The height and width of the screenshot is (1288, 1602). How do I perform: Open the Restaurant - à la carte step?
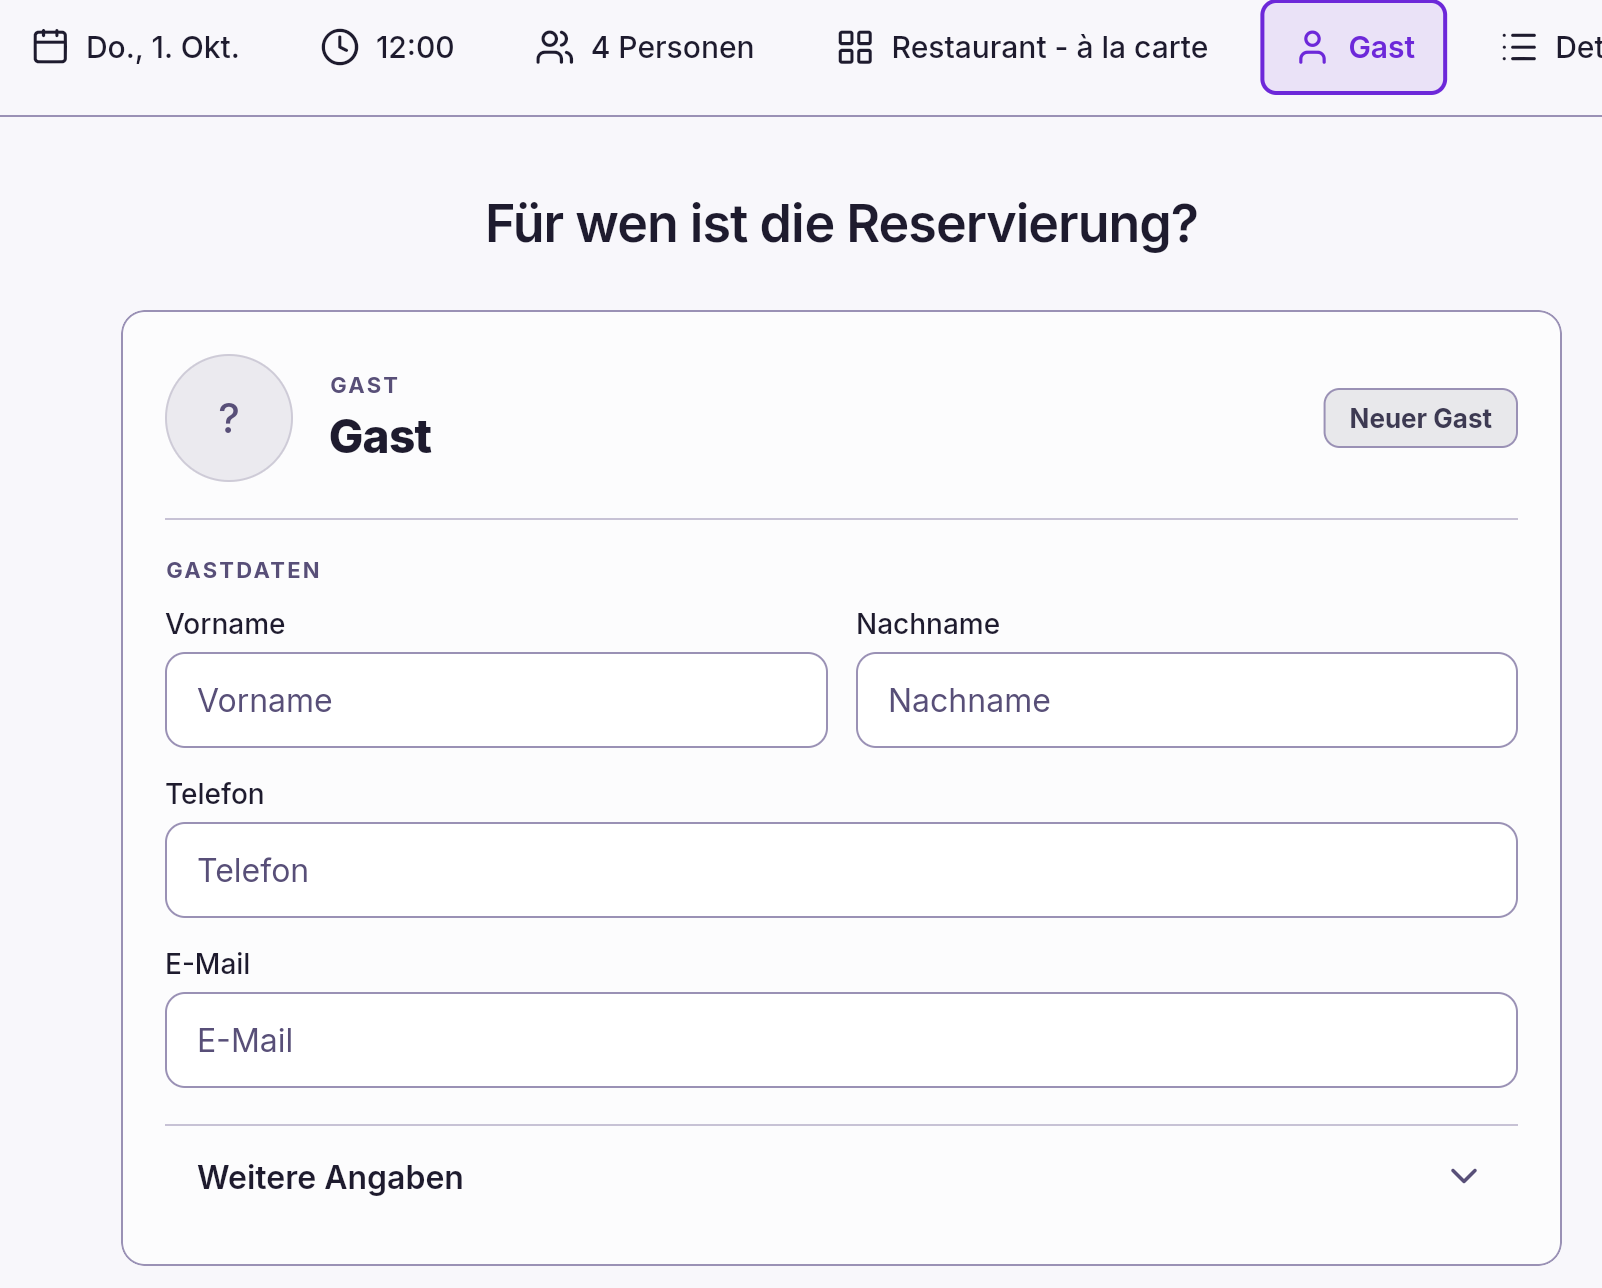coord(1023,47)
